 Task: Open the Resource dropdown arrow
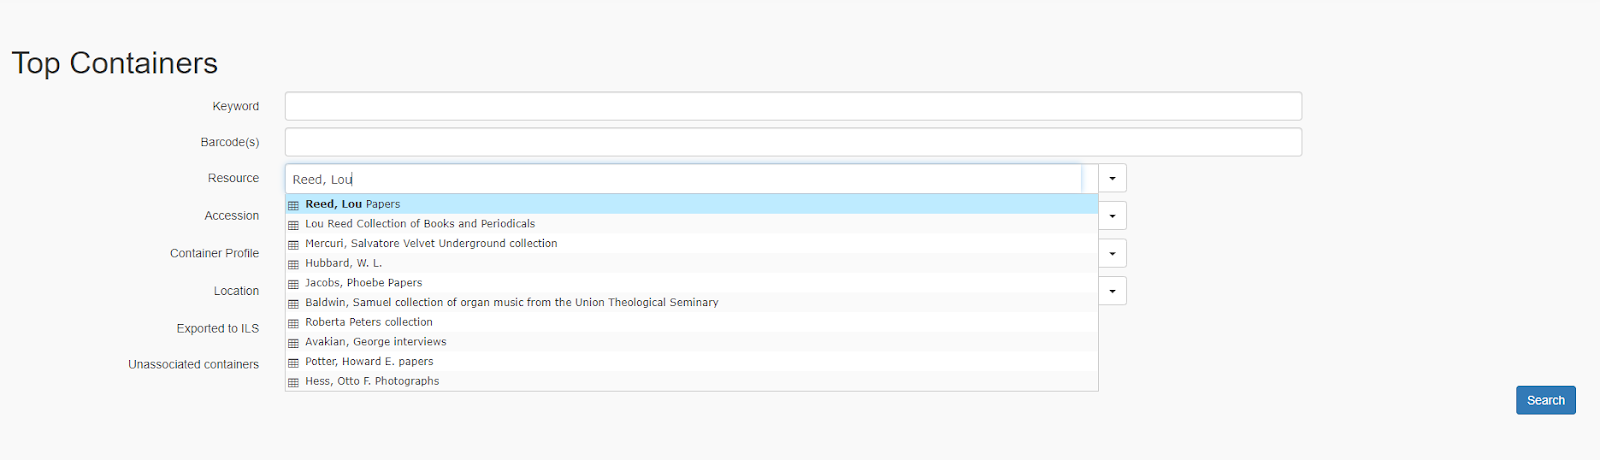coord(1112,178)
